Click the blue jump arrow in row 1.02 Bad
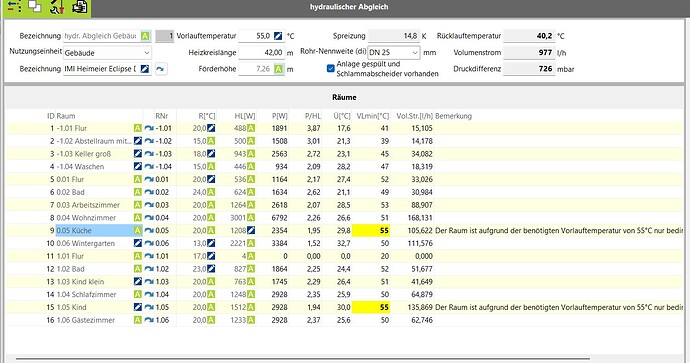The height and width of the screenshot is (363, 690). click(149, 269)
